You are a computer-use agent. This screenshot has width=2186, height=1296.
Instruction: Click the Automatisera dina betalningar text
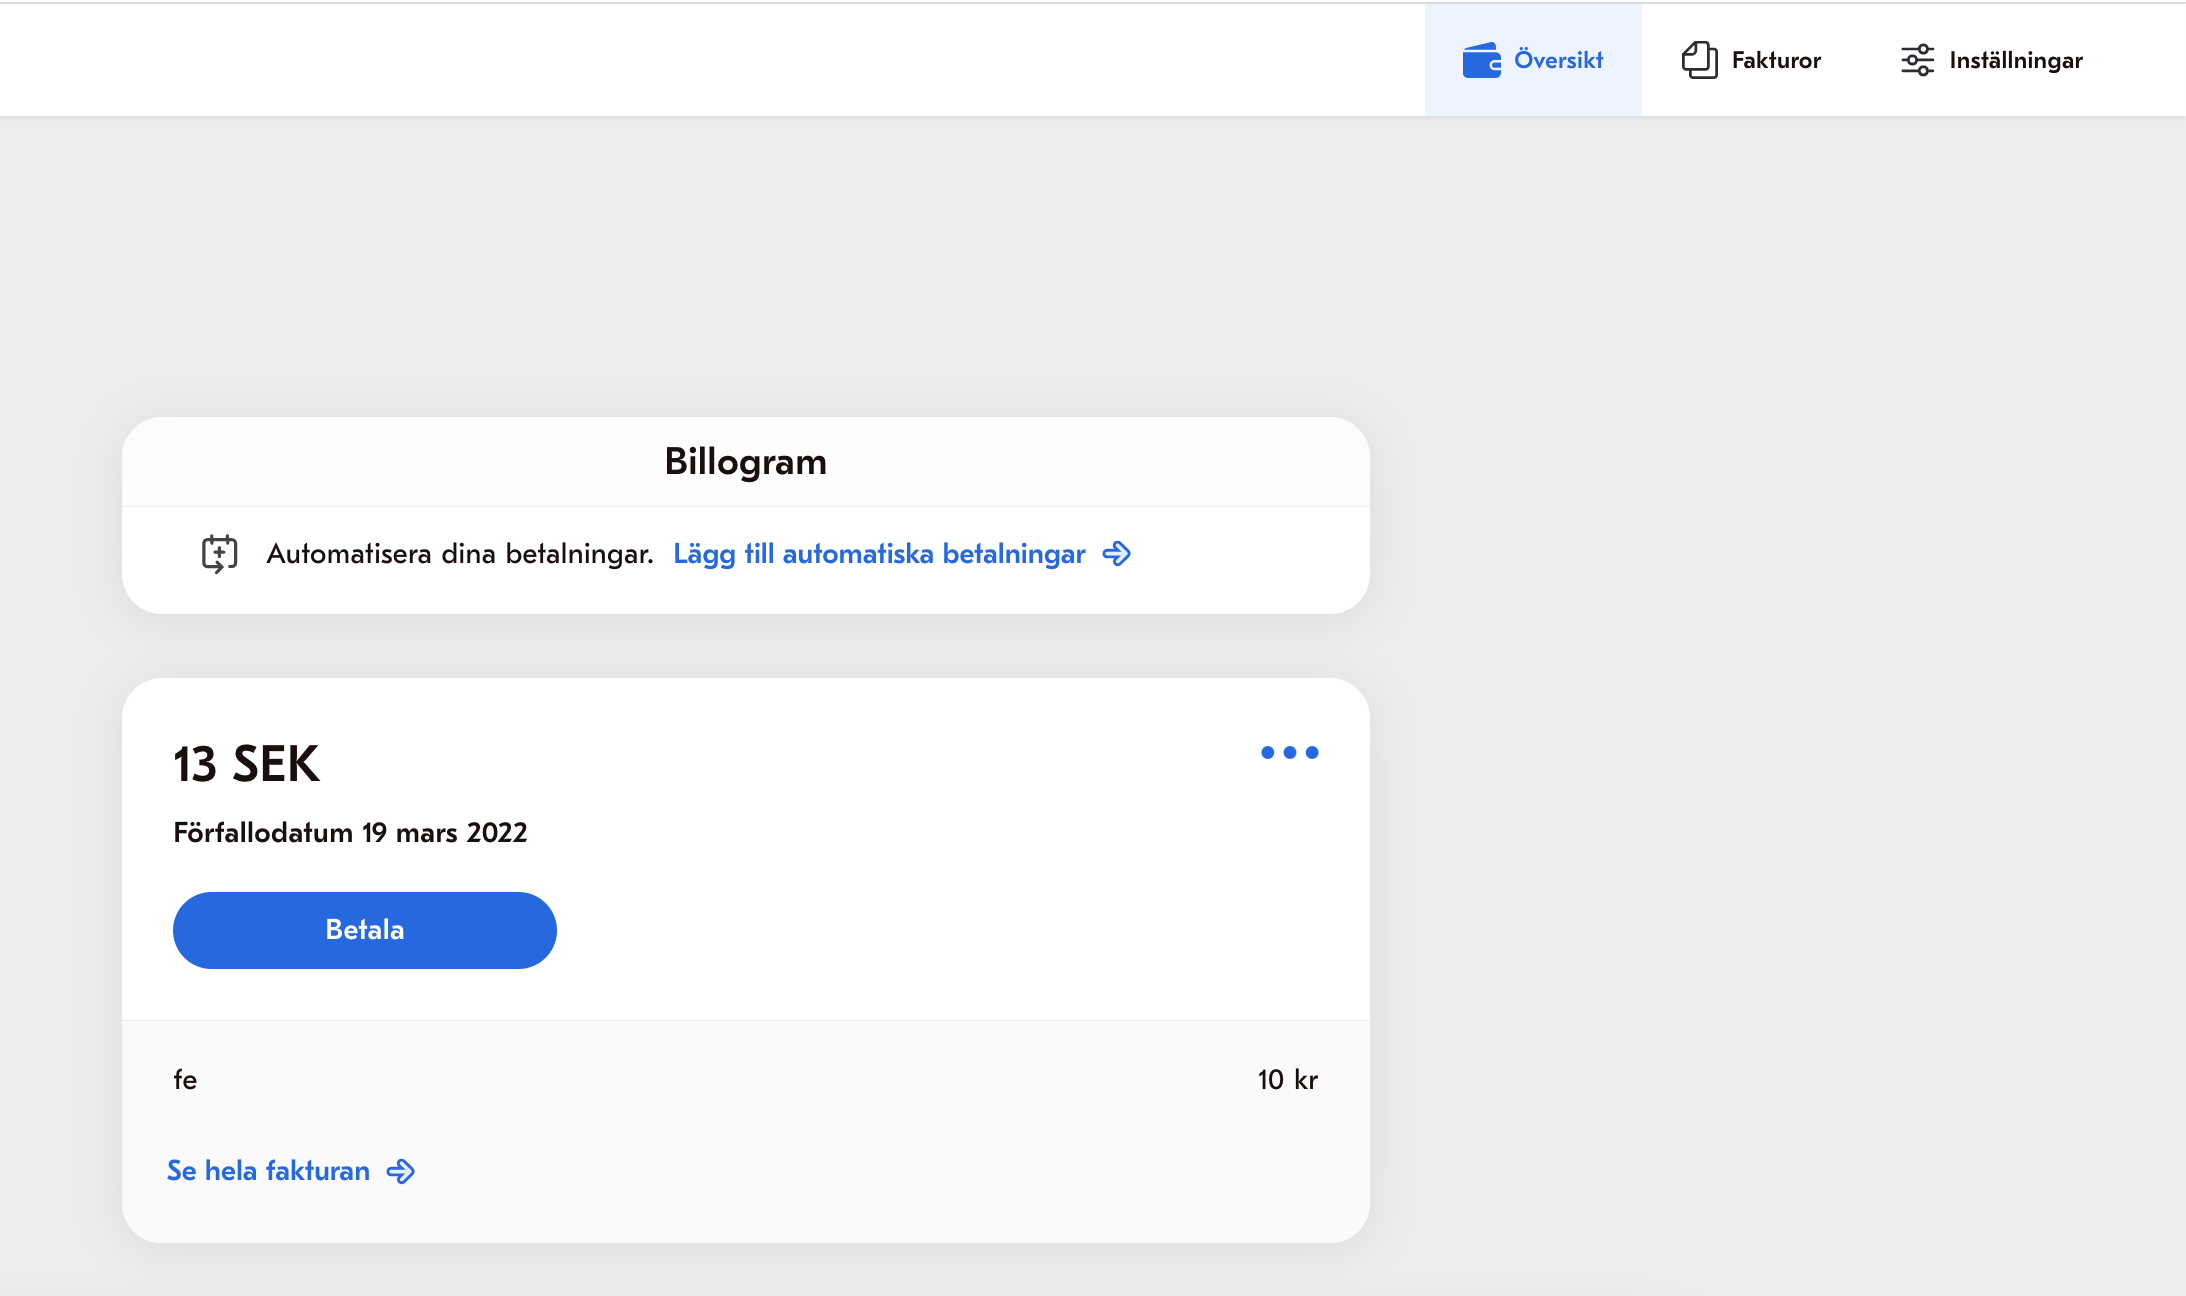click(x=460, y=553)
